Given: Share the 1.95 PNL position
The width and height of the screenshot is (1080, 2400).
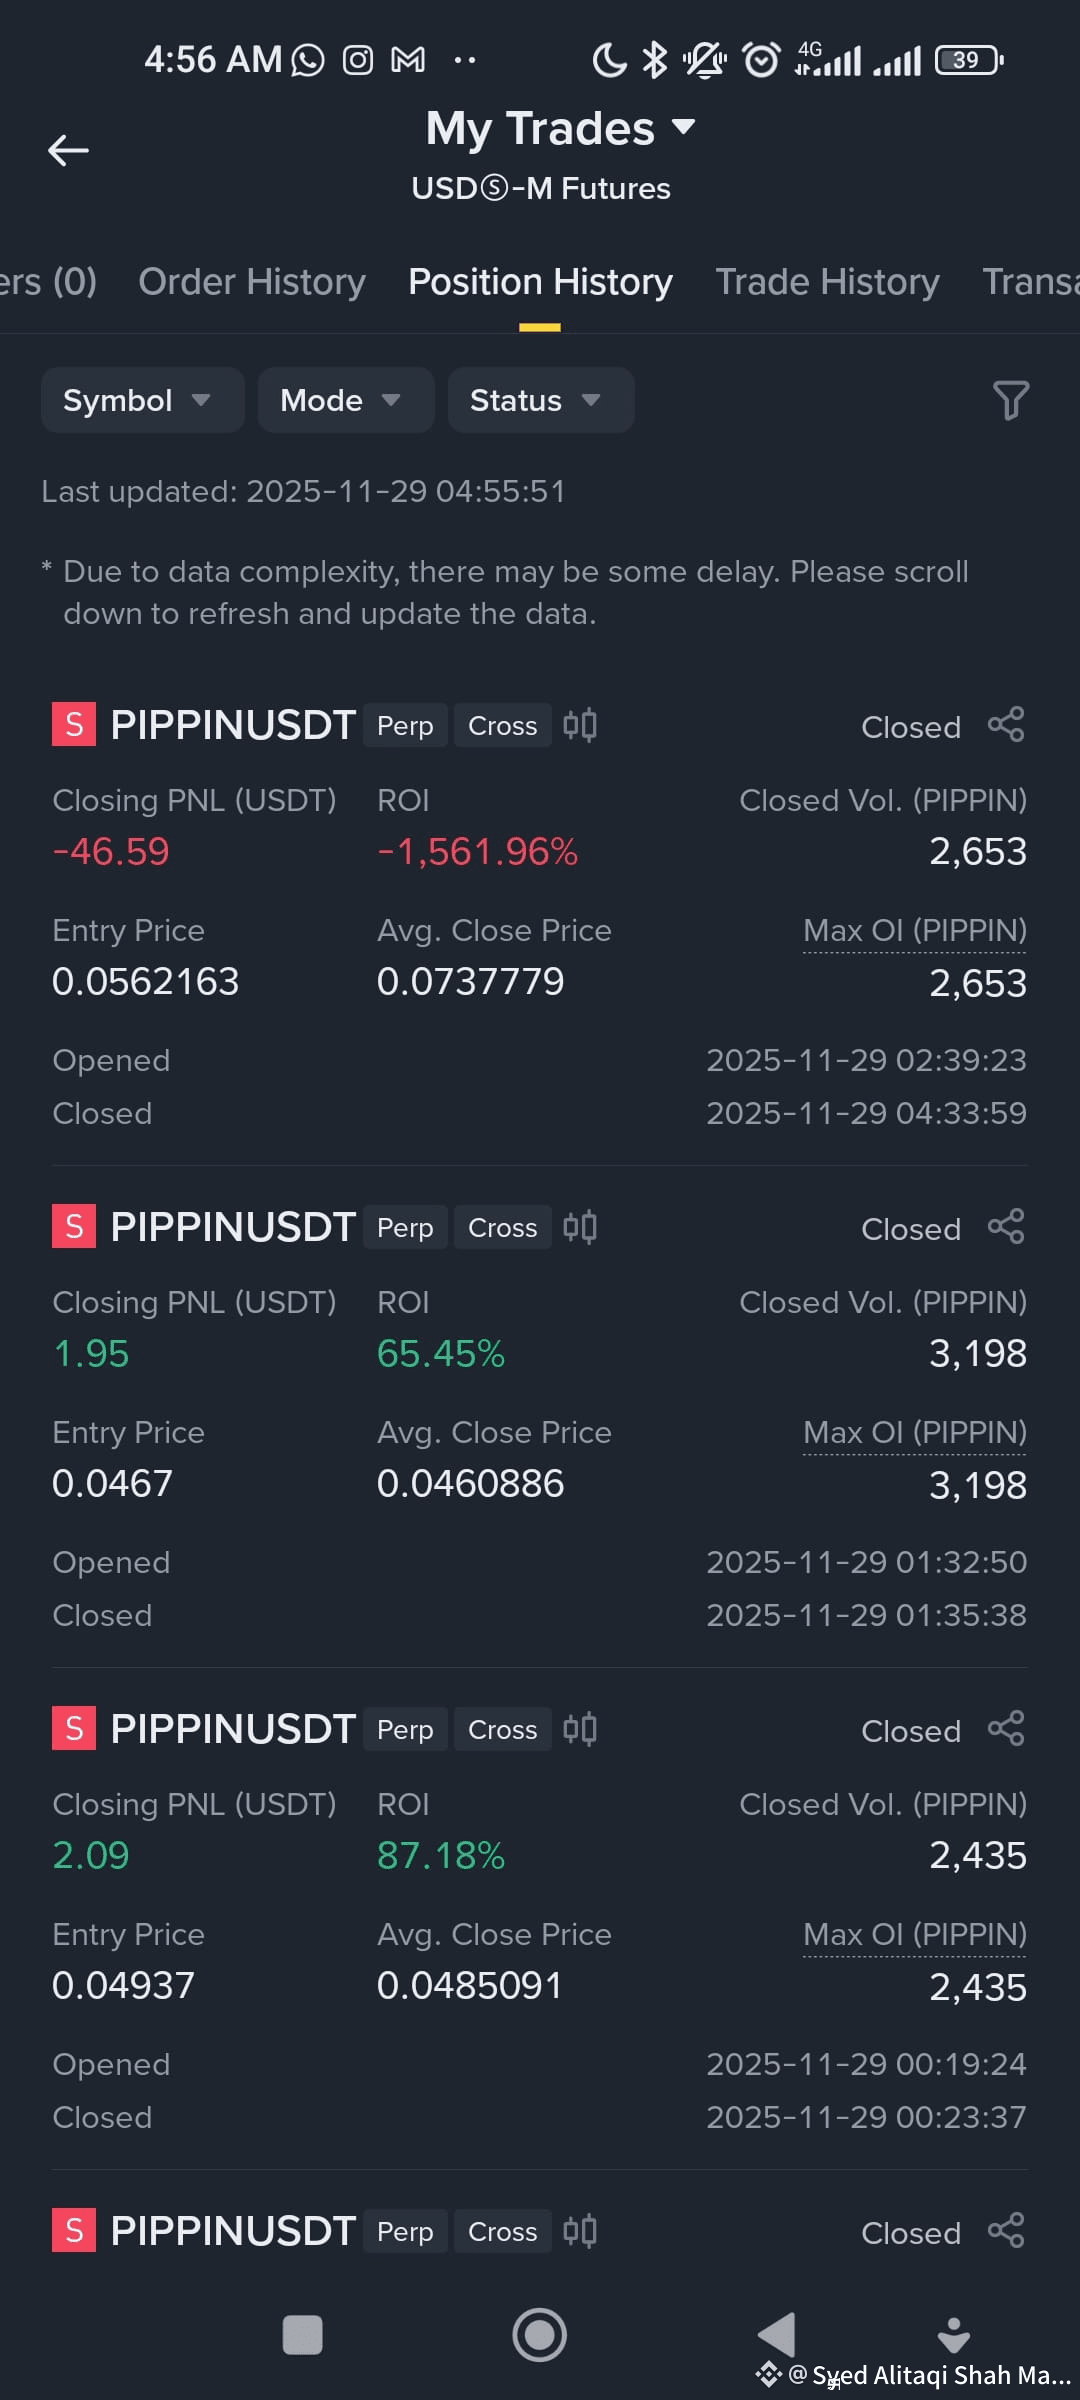Looking at the screenshot, I should (x=1006, y=1227).
